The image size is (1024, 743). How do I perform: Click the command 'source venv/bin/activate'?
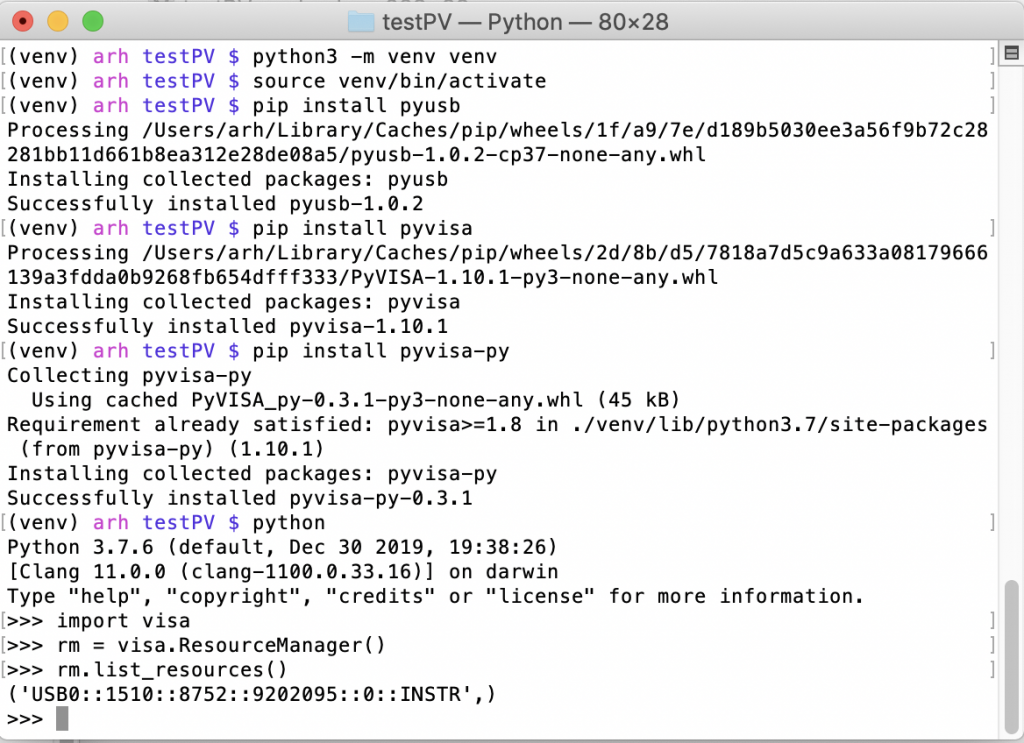coord(400,82)
